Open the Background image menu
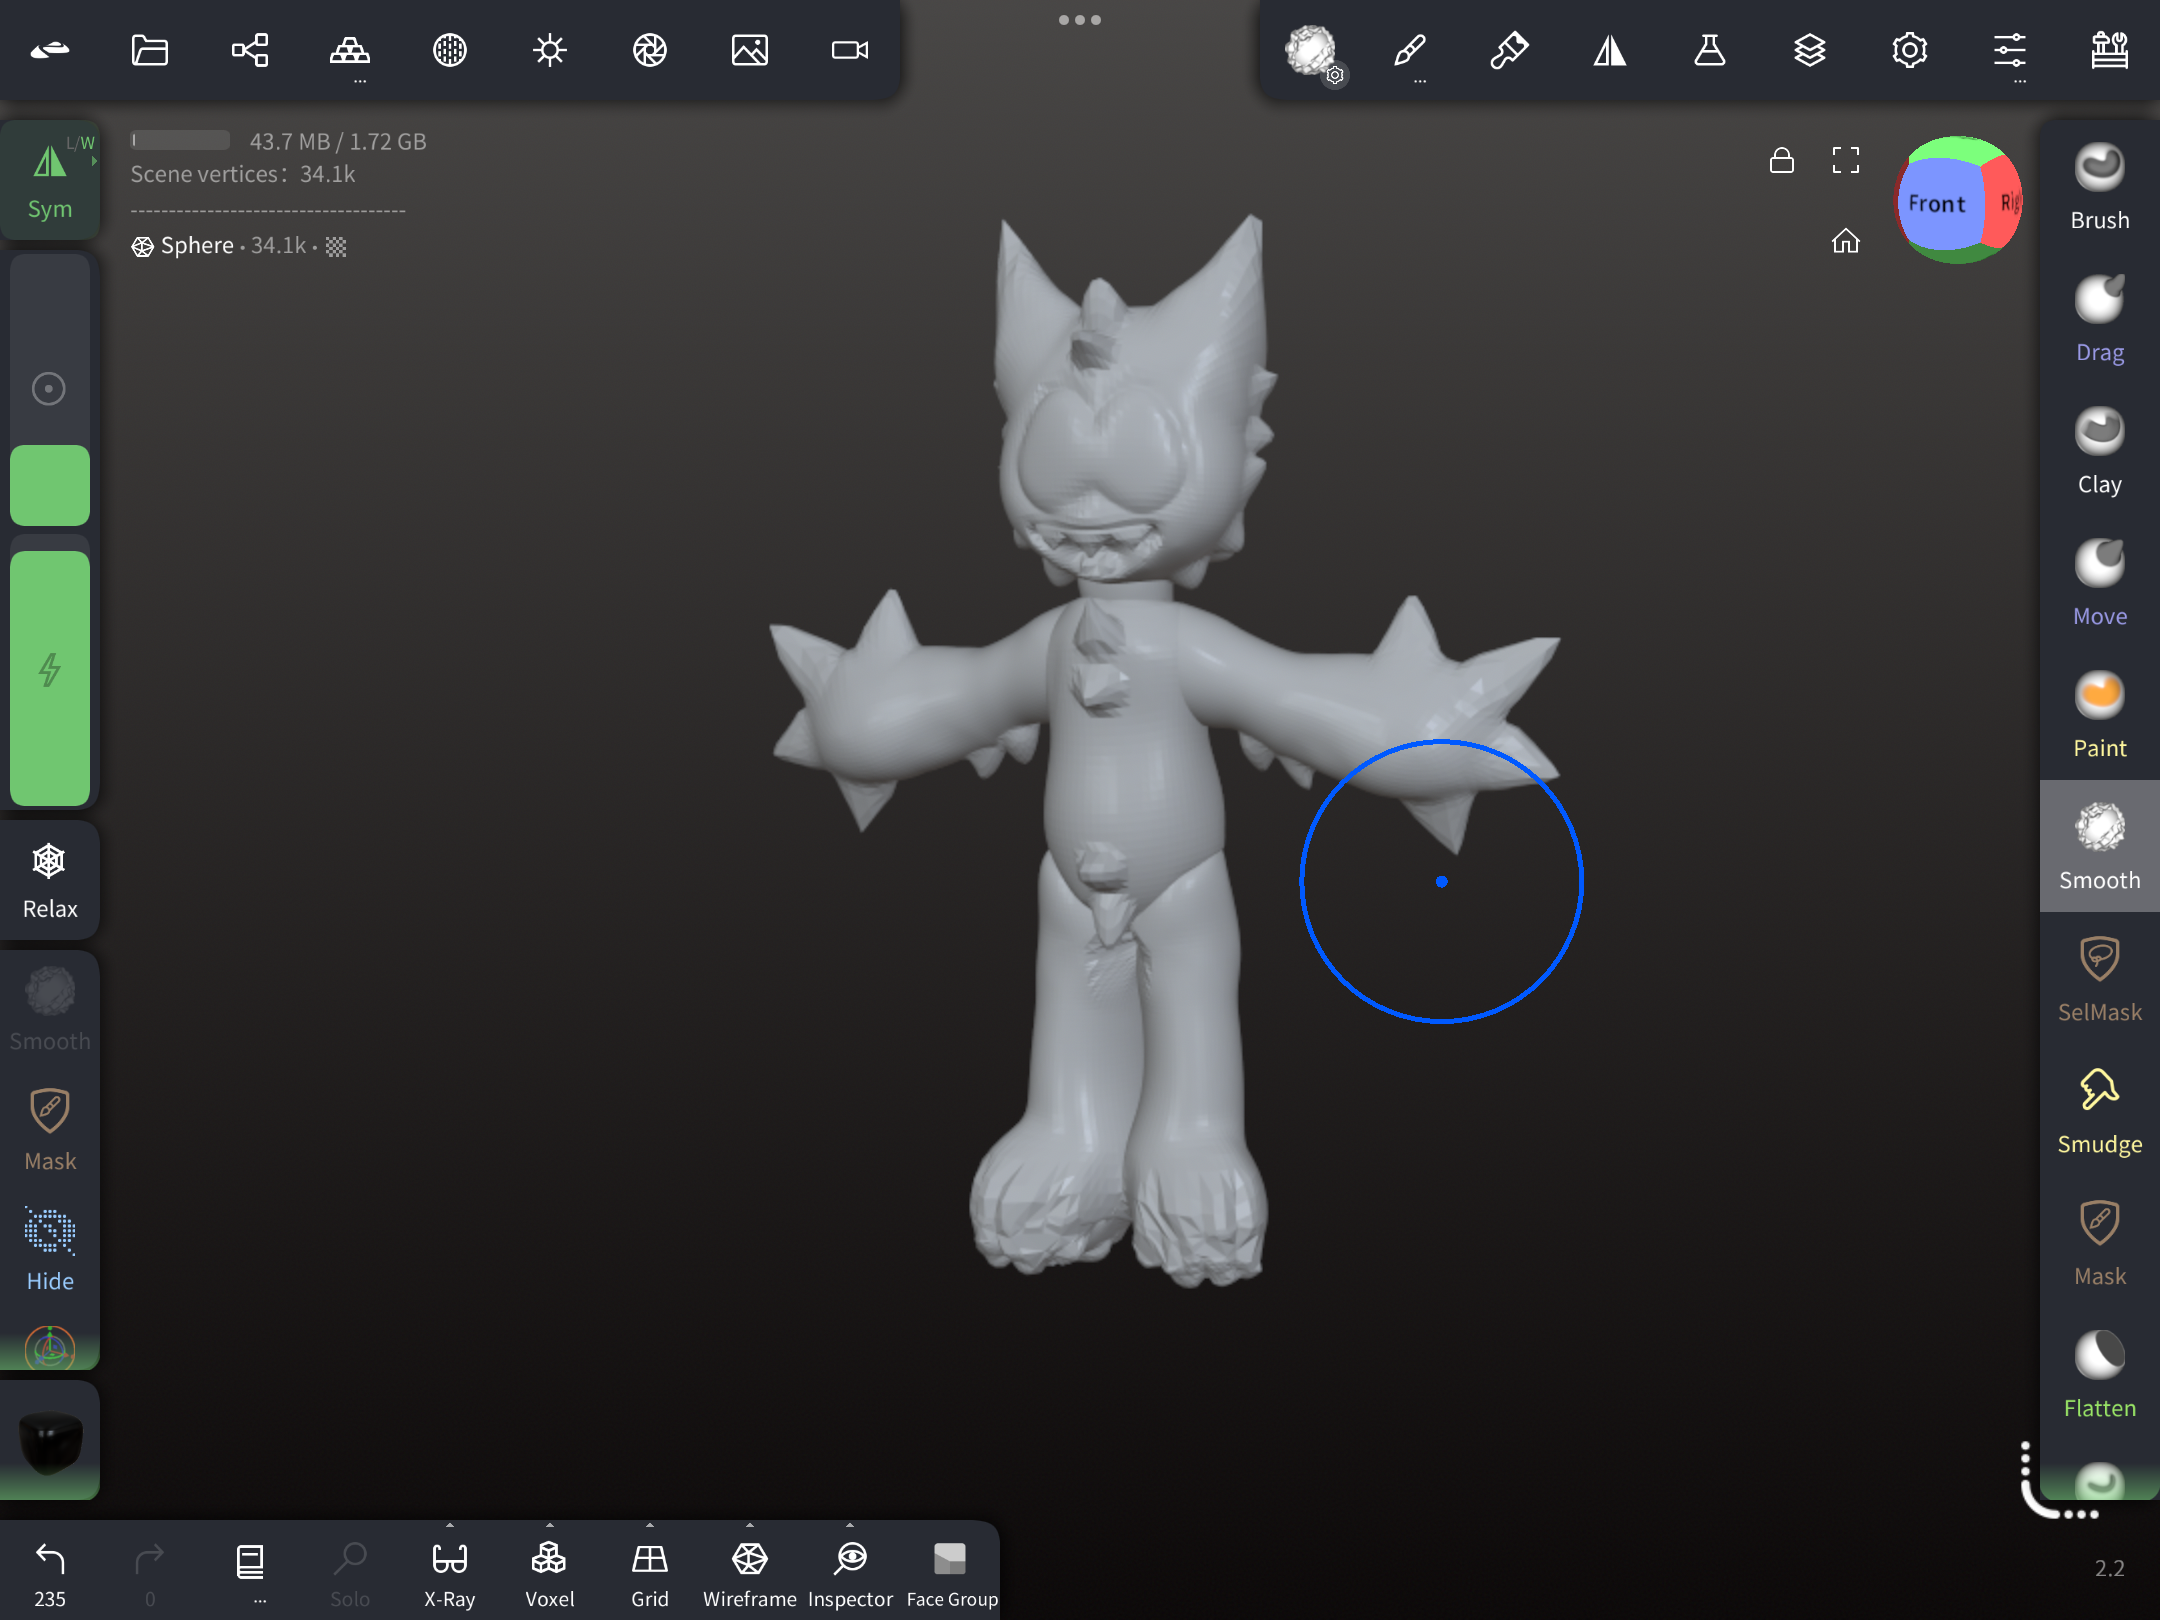Screen dimensions: 2160x1620 click(750, 50)
